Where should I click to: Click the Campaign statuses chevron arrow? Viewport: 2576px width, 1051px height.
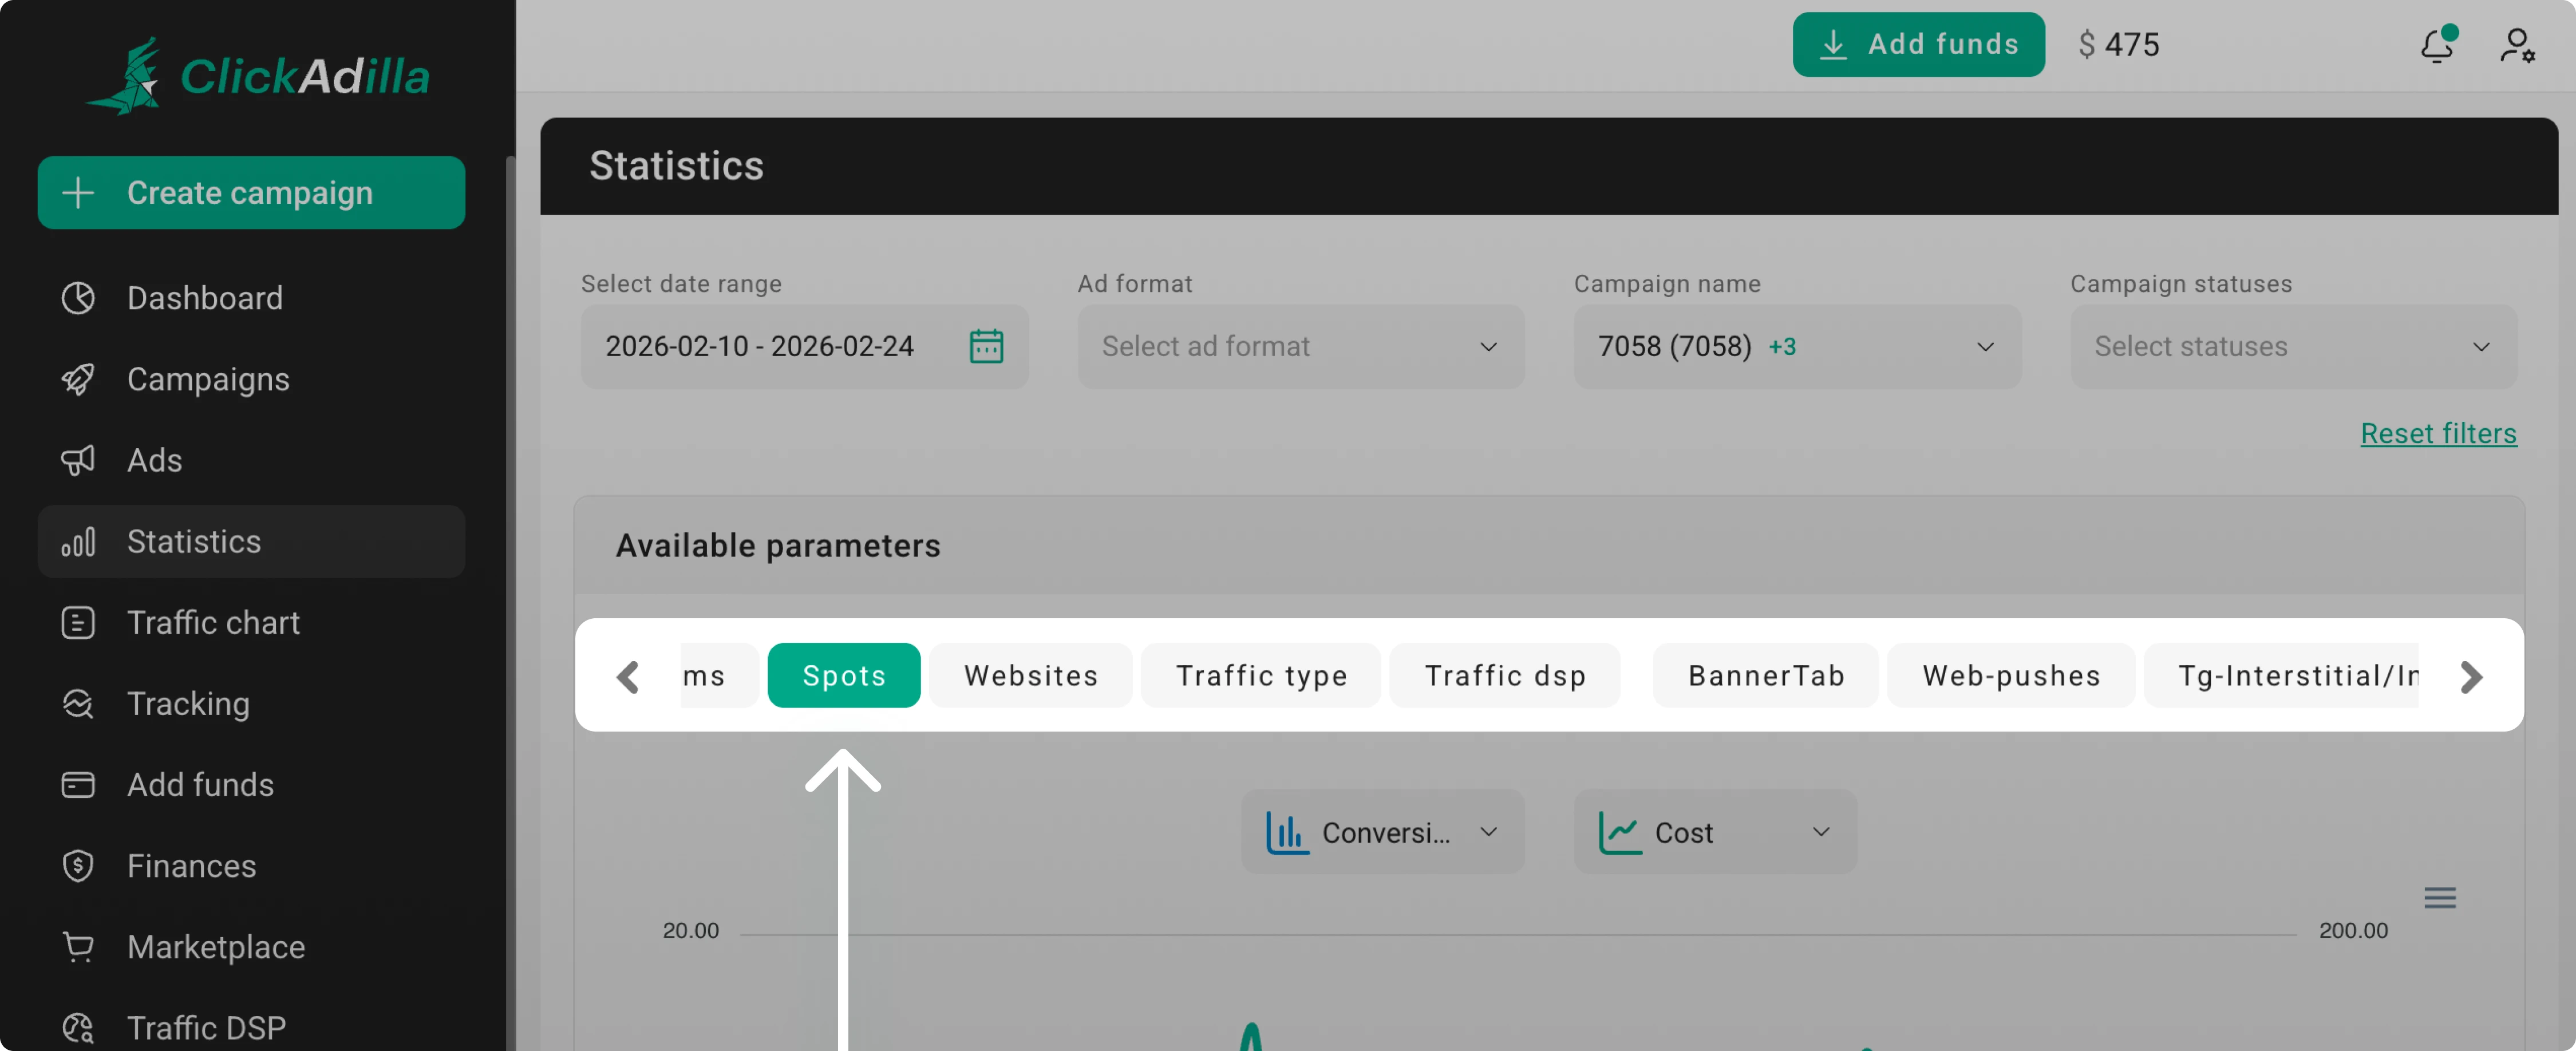pos(2481,346)
